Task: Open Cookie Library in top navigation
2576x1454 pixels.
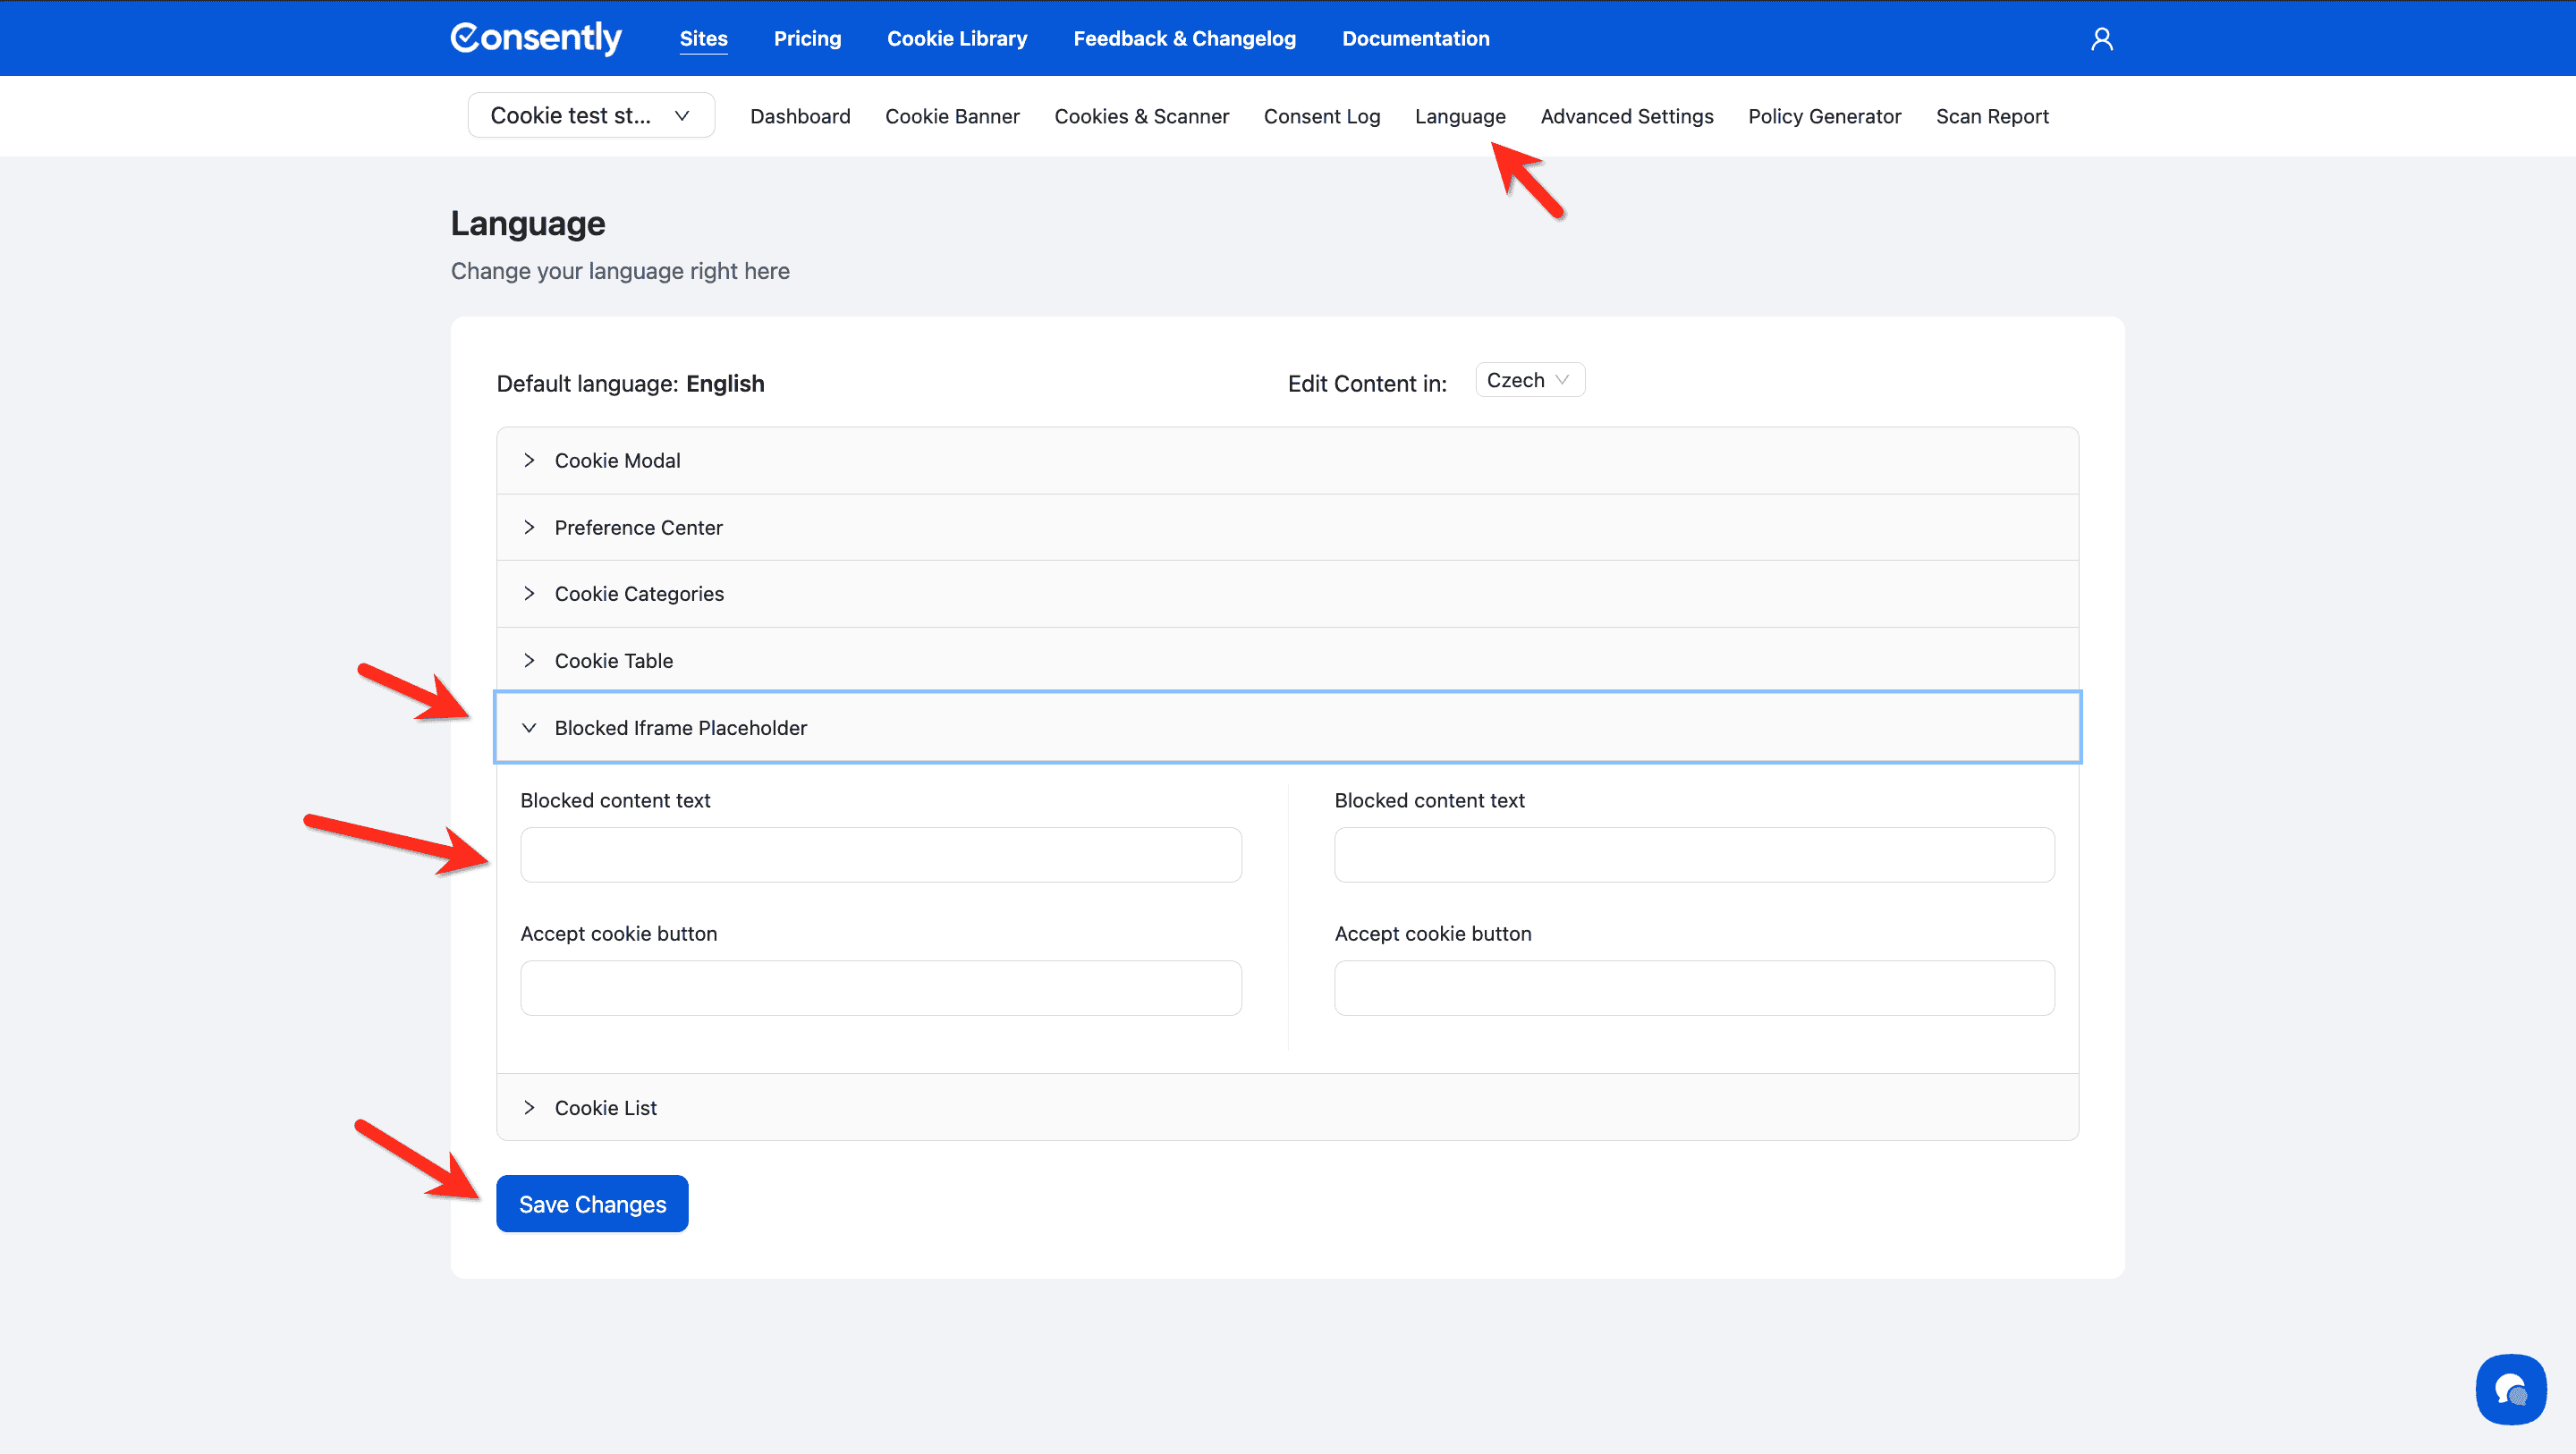Action: click(x=956, y=38)
